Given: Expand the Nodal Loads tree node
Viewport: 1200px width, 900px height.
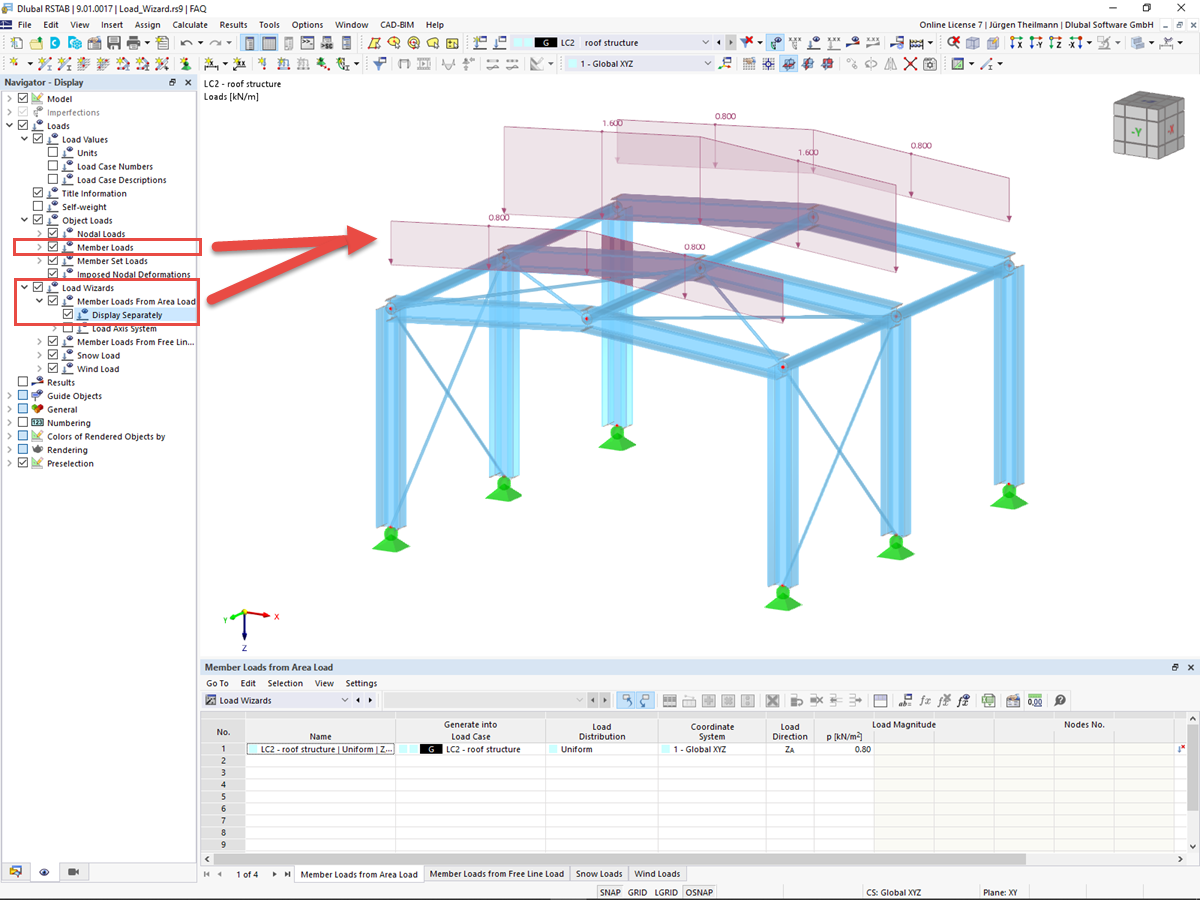Looking at the screenshot, I should point(39,234).
